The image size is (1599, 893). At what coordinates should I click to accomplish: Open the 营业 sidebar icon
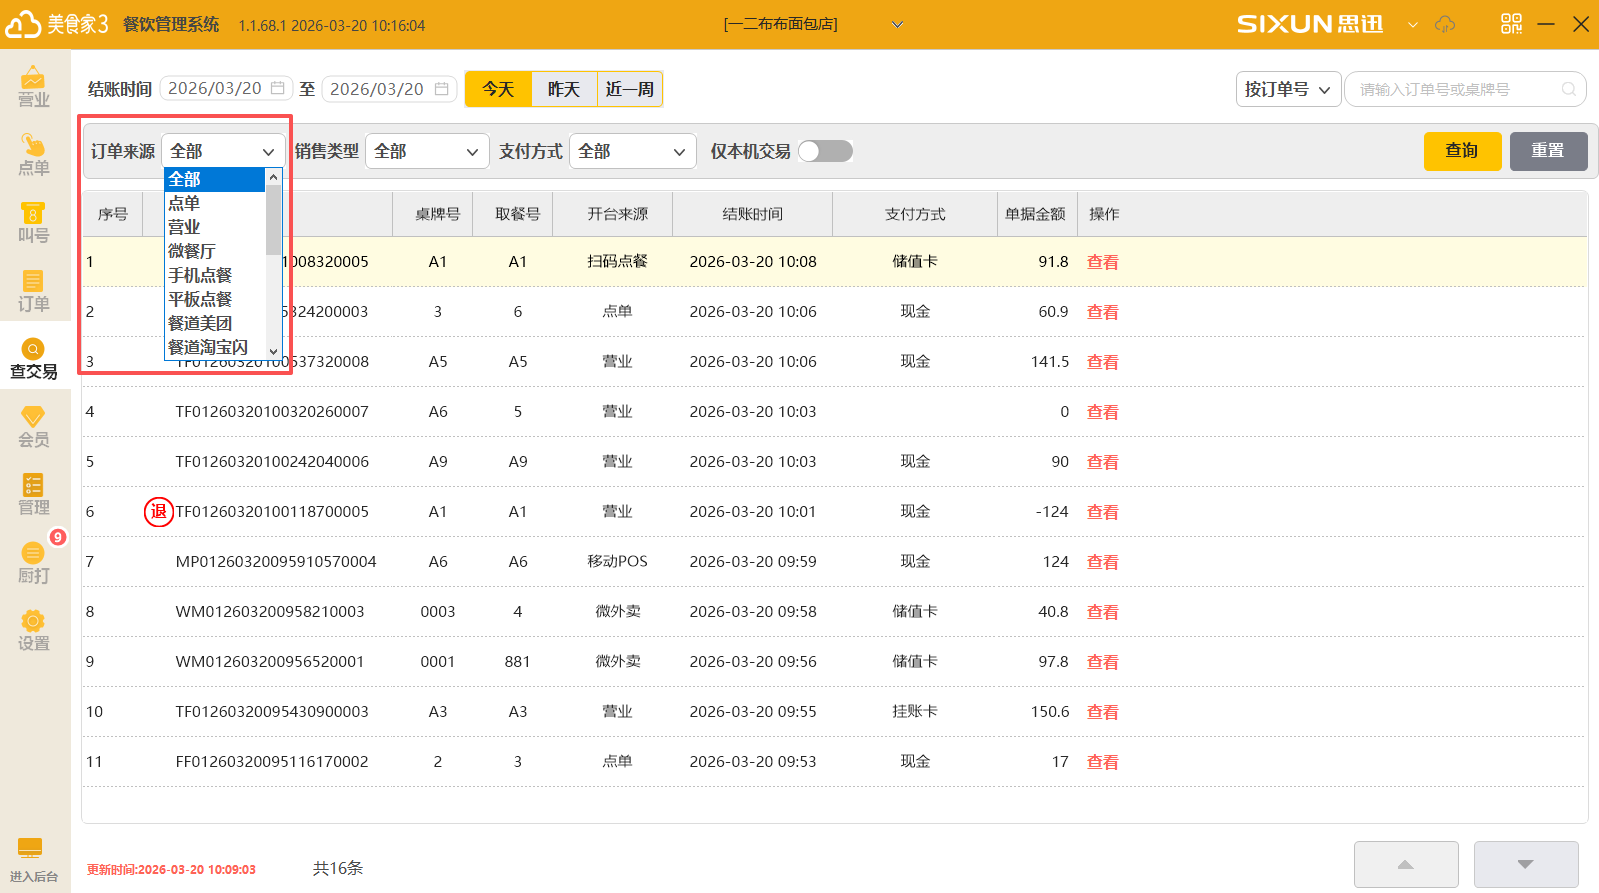pyautogui.click(x=33, y=86)
